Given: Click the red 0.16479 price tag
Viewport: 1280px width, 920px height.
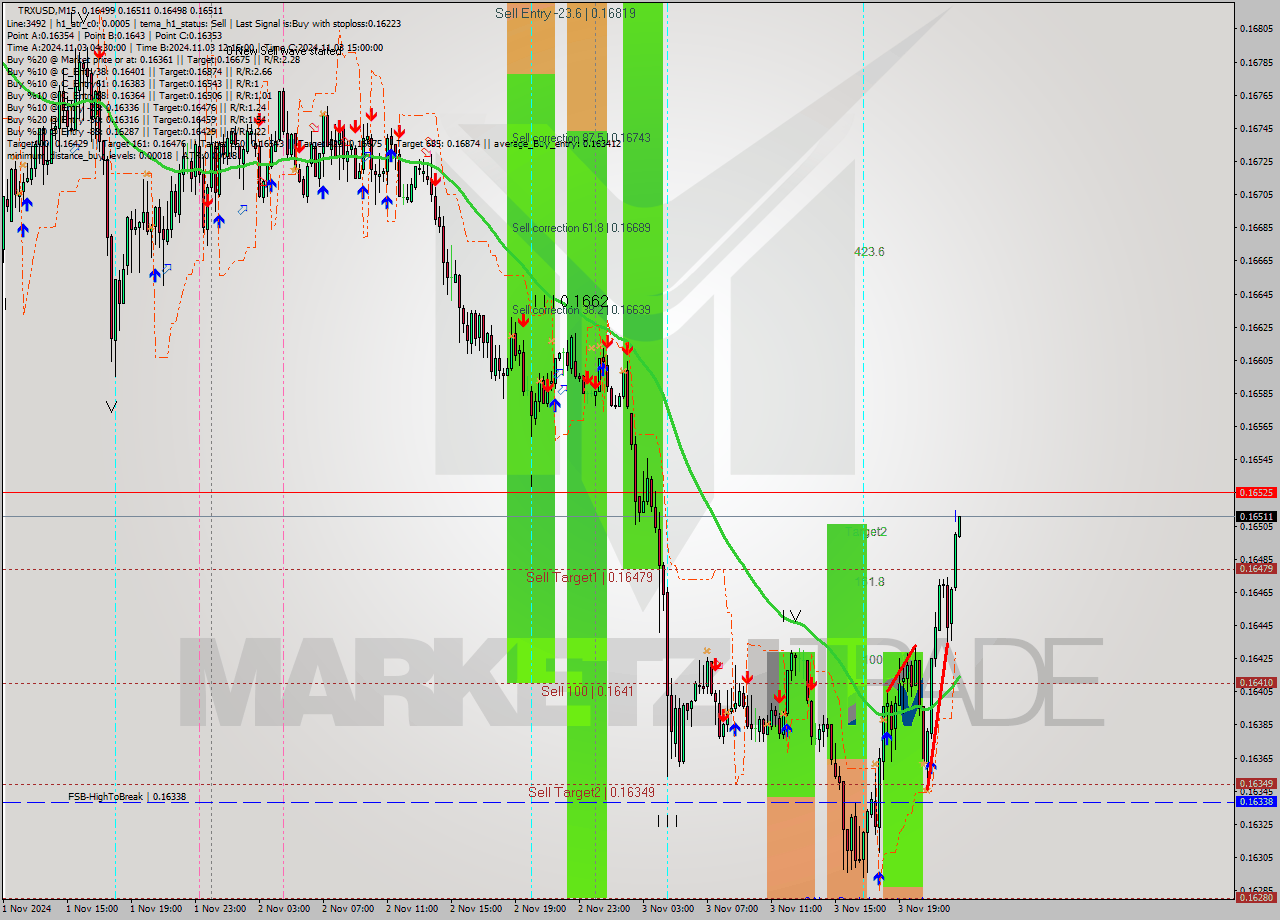Looking at the screenshot, I should click(x=1257, y=568).
